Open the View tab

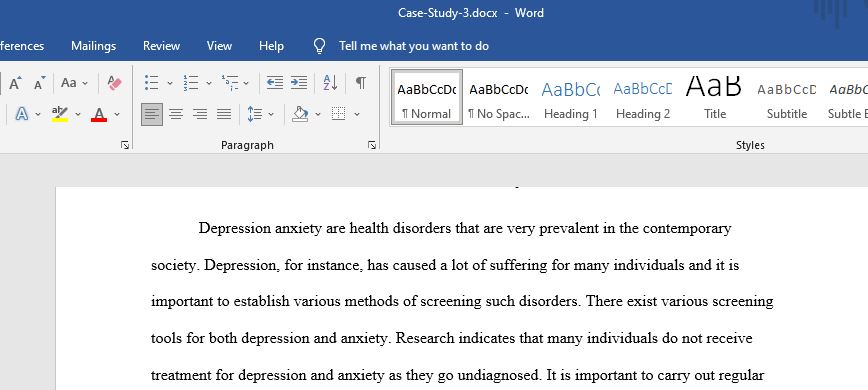click(x=219, y=46)
